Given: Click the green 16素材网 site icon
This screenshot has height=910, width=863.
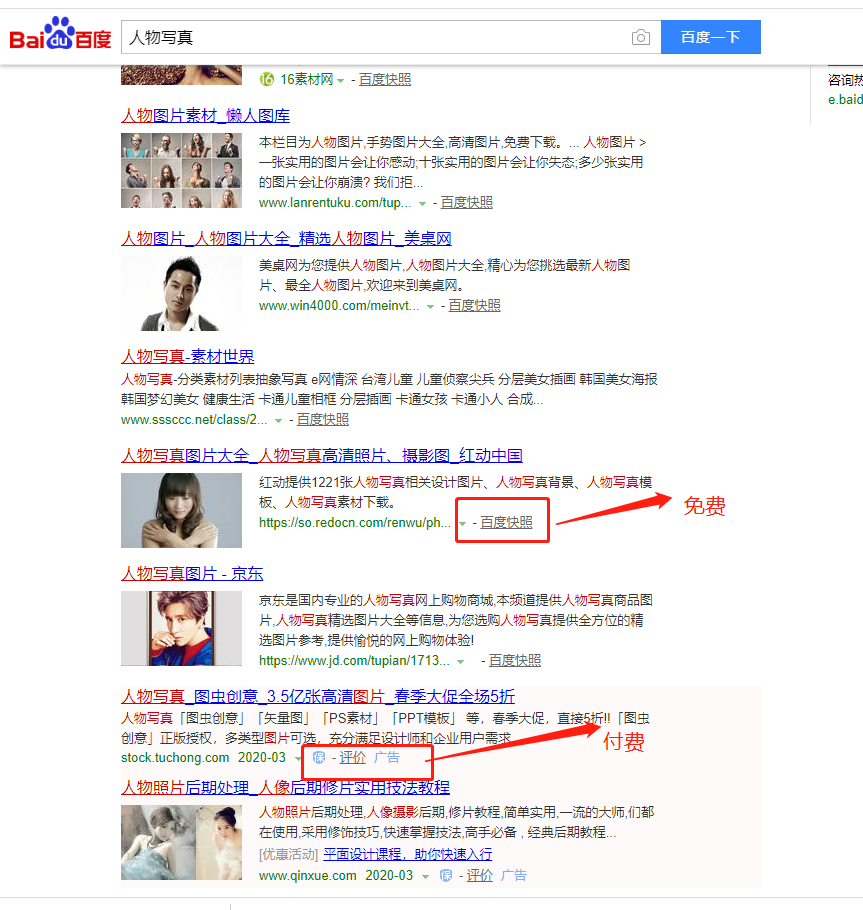Looking at the screenshot, I should 267,79.
